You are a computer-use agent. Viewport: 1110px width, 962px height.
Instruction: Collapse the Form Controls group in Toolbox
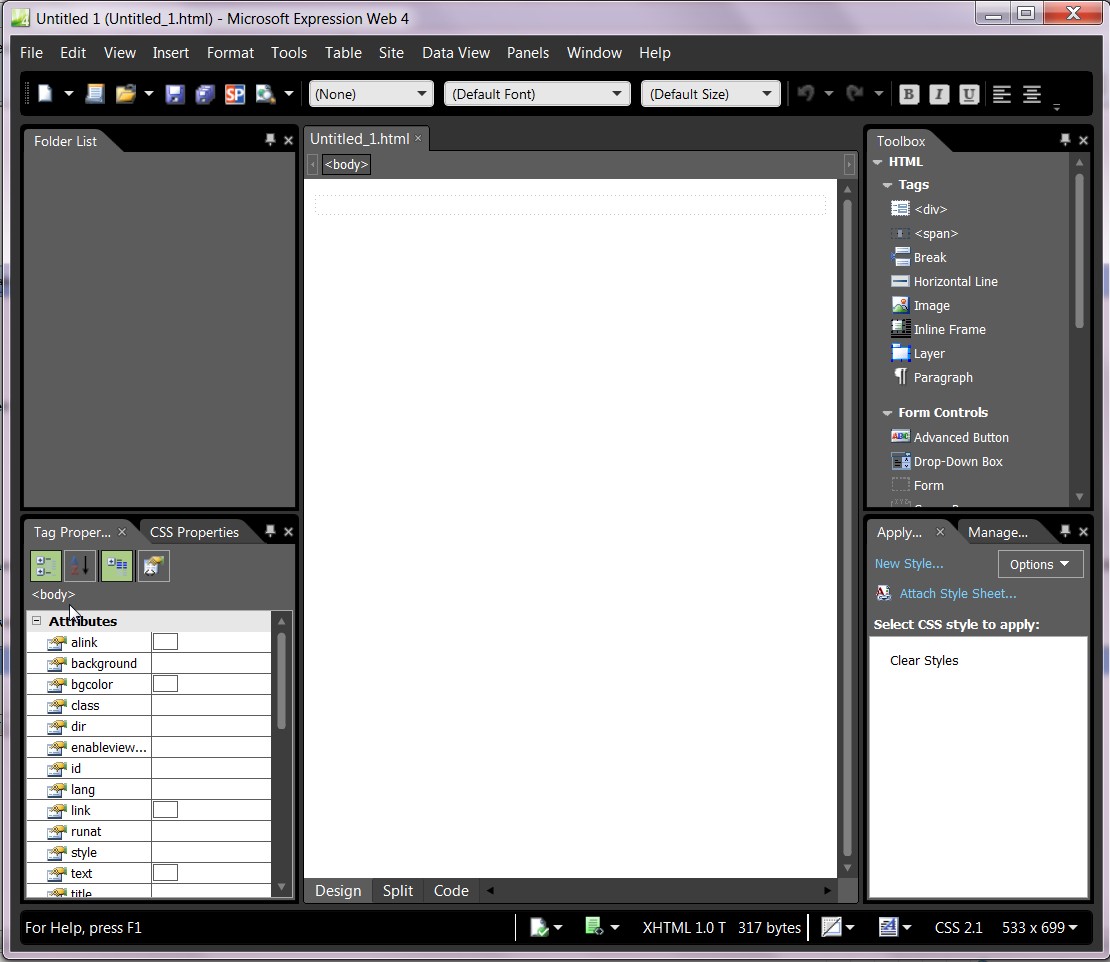(x=887, y=413)
